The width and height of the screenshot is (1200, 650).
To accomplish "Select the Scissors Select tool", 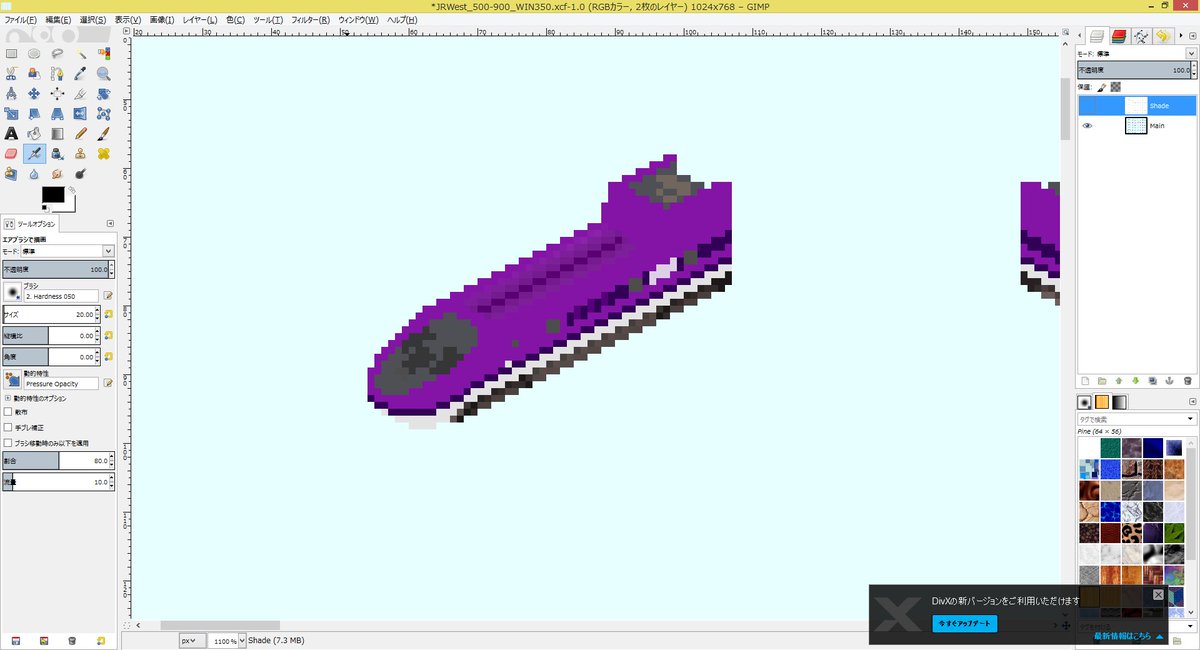I will coord(11,73).
